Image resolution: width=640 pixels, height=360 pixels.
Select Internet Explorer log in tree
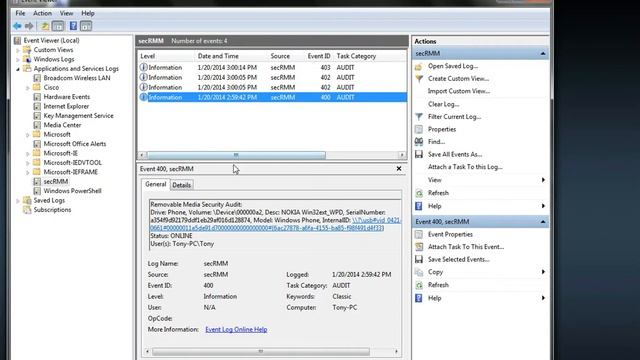click(x=66, y=107)
